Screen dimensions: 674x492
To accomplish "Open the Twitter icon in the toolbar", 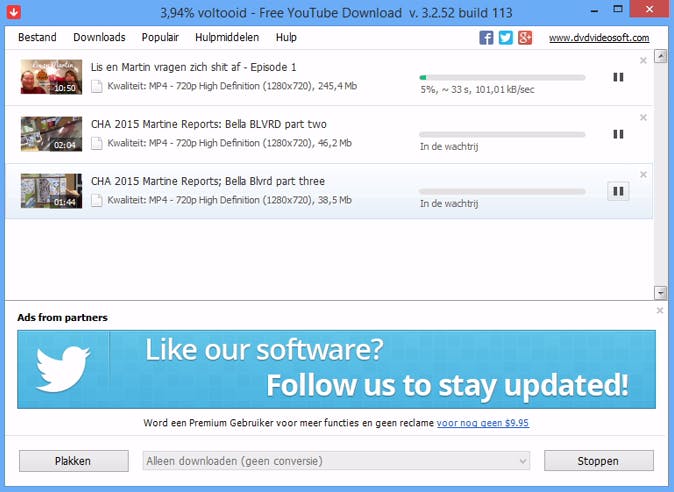I will [506, 38].
